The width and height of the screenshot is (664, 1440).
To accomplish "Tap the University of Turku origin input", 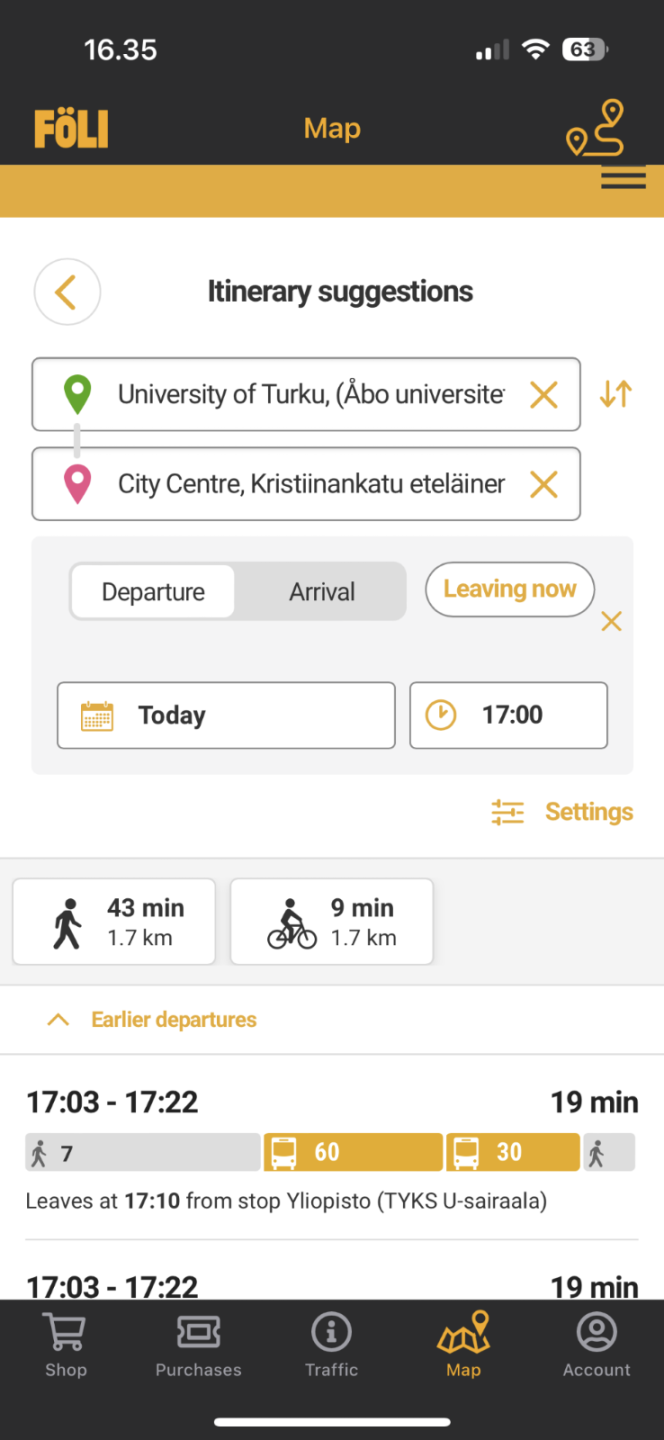I will coord(310,395).
